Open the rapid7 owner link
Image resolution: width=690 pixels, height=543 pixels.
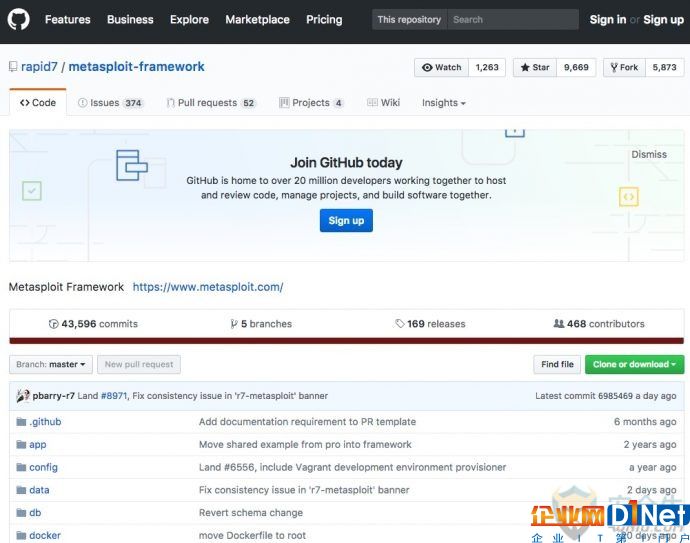pos(39,67)
